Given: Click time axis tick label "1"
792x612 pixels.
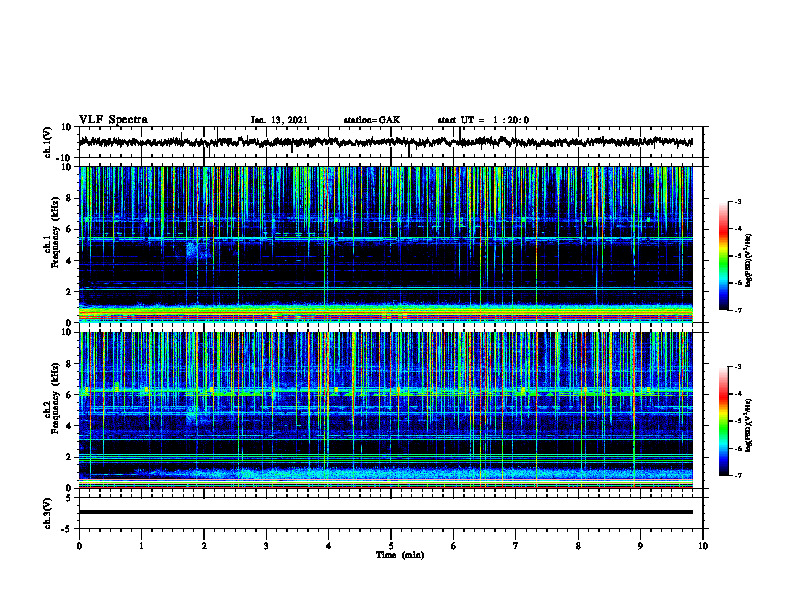Looking at the screenshot, I should [141, 546].
